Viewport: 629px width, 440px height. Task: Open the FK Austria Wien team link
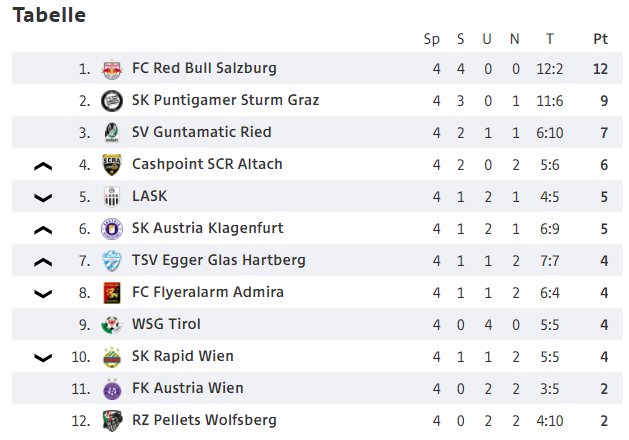188,388
